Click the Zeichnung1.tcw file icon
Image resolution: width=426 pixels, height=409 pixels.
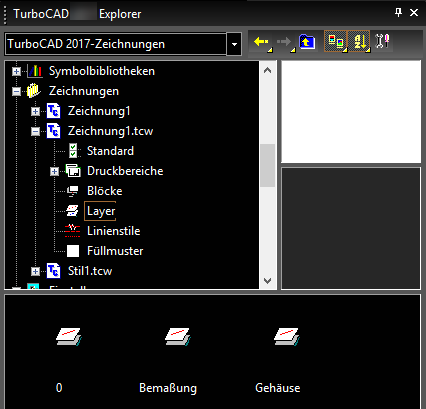[53, 131]
